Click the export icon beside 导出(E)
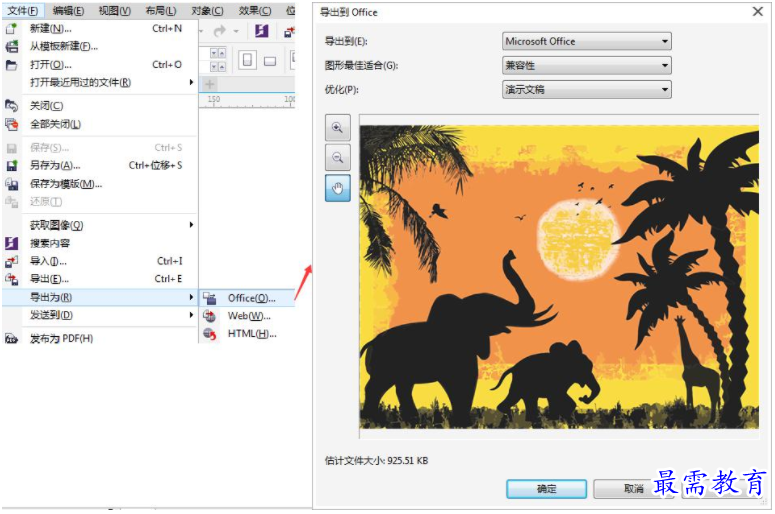The image size is (775, 514). 11,279
